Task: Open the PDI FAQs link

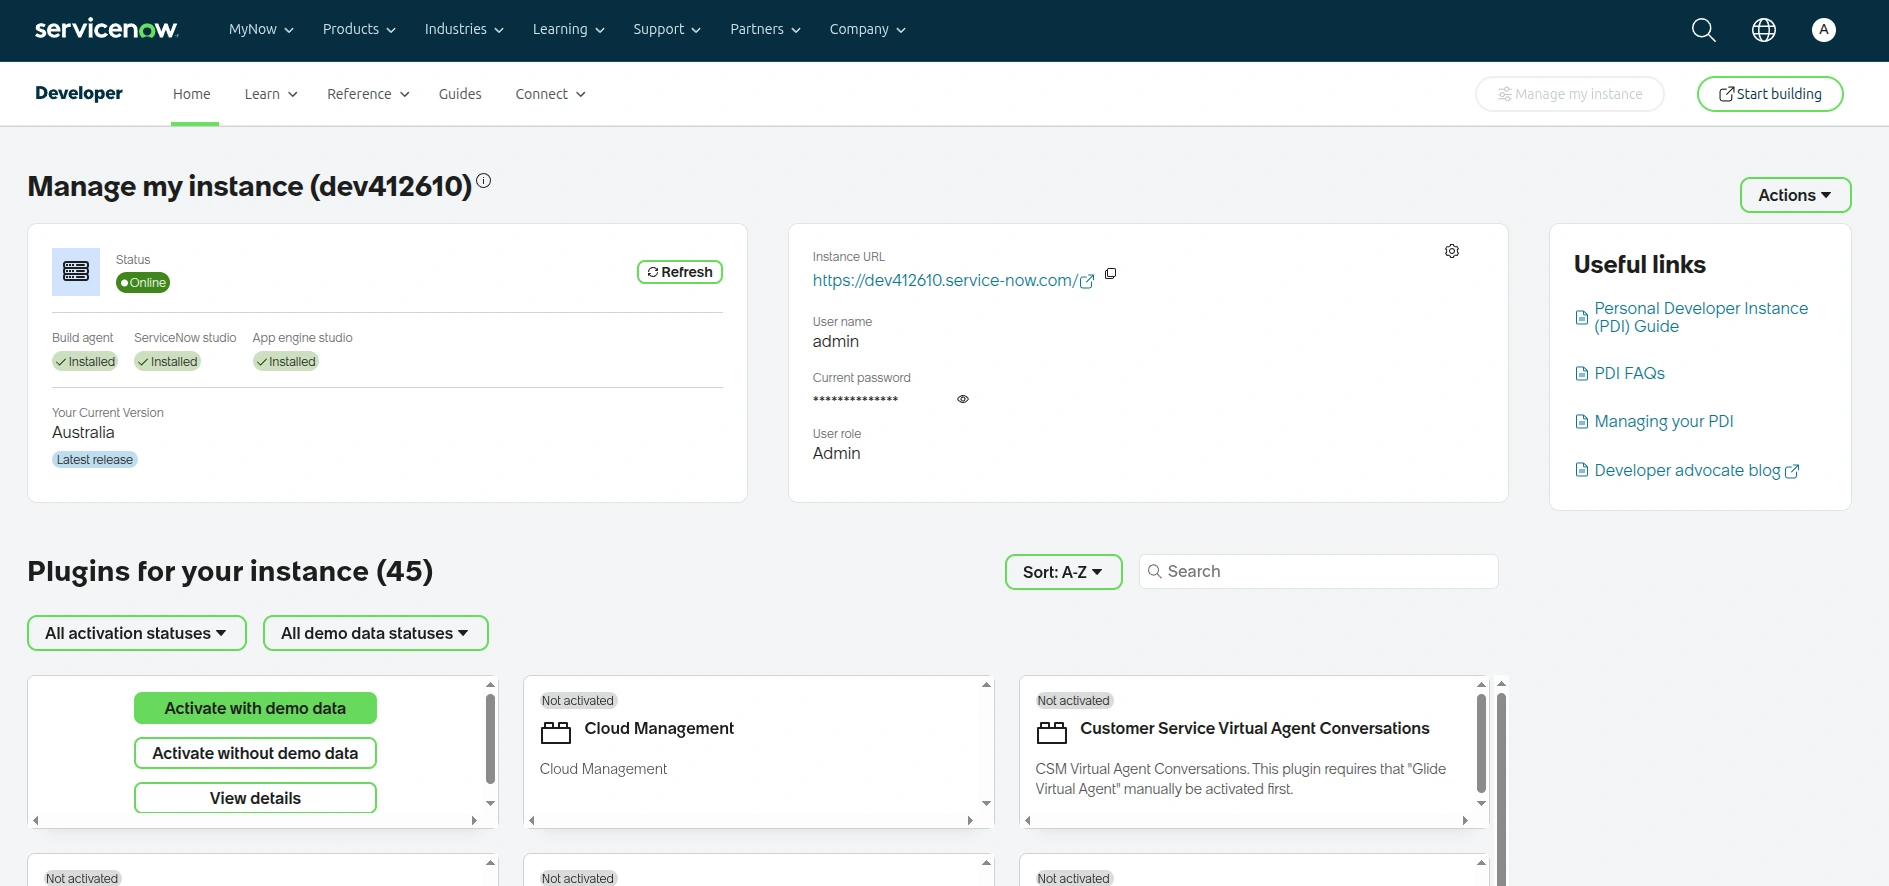Action: click(x=1629, y=374)
